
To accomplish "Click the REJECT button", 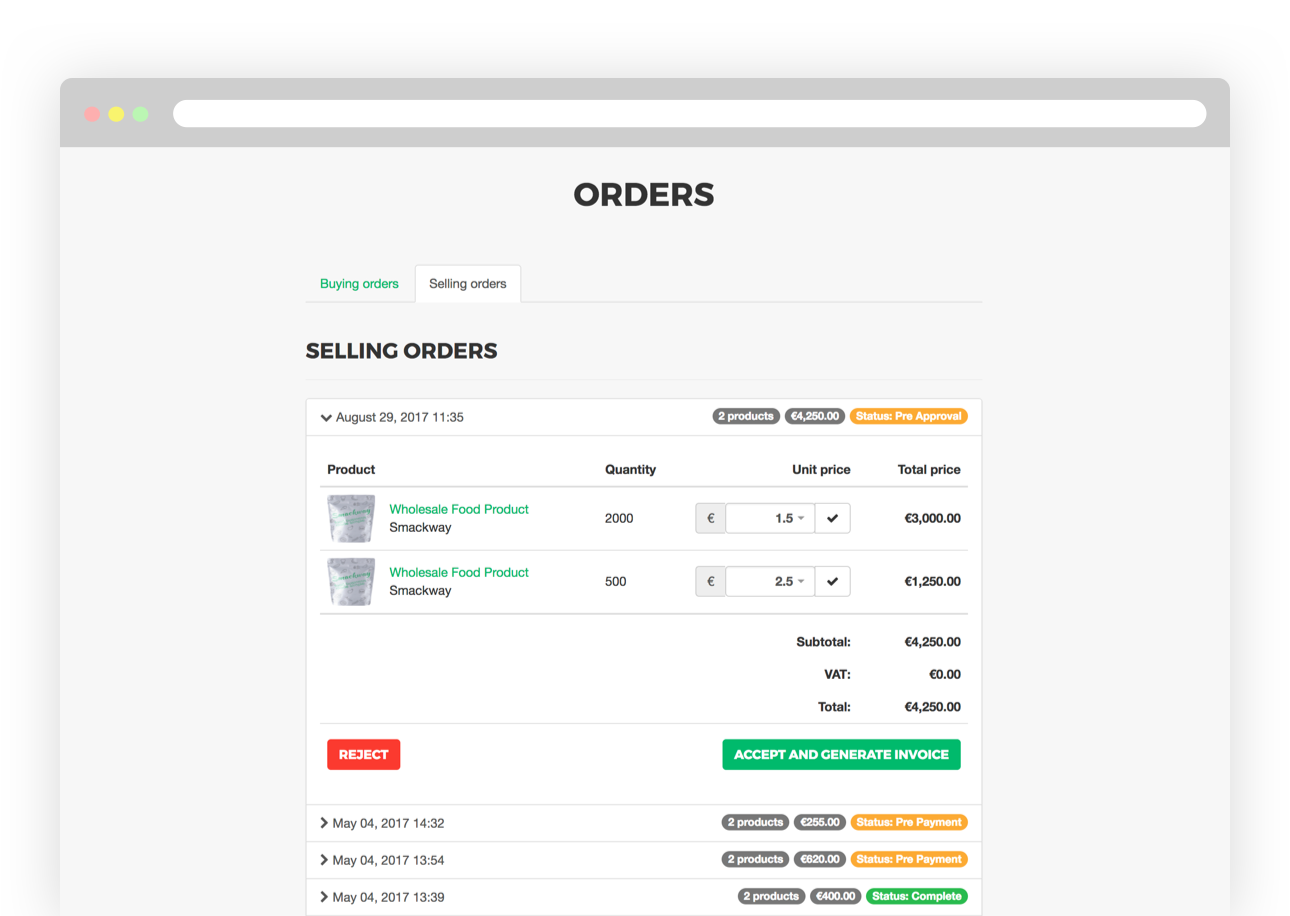I will [x=363, y=754].
